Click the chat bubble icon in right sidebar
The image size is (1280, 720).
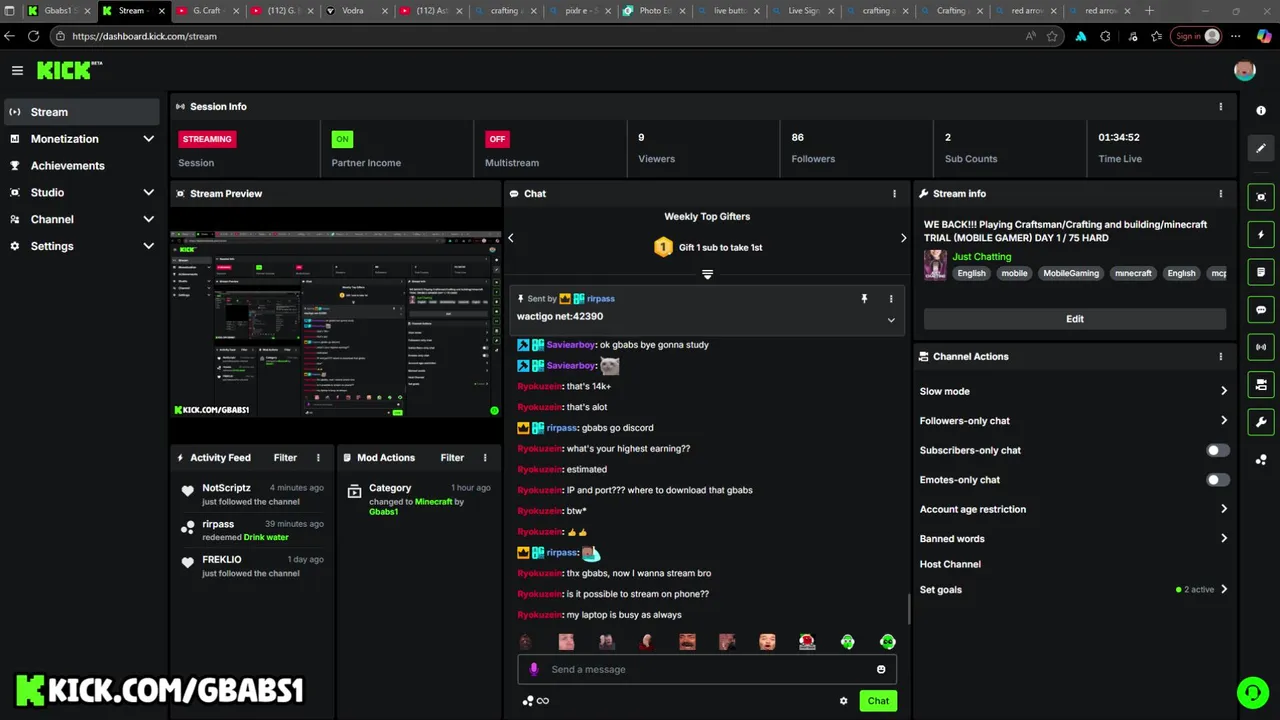(1261, 310)
